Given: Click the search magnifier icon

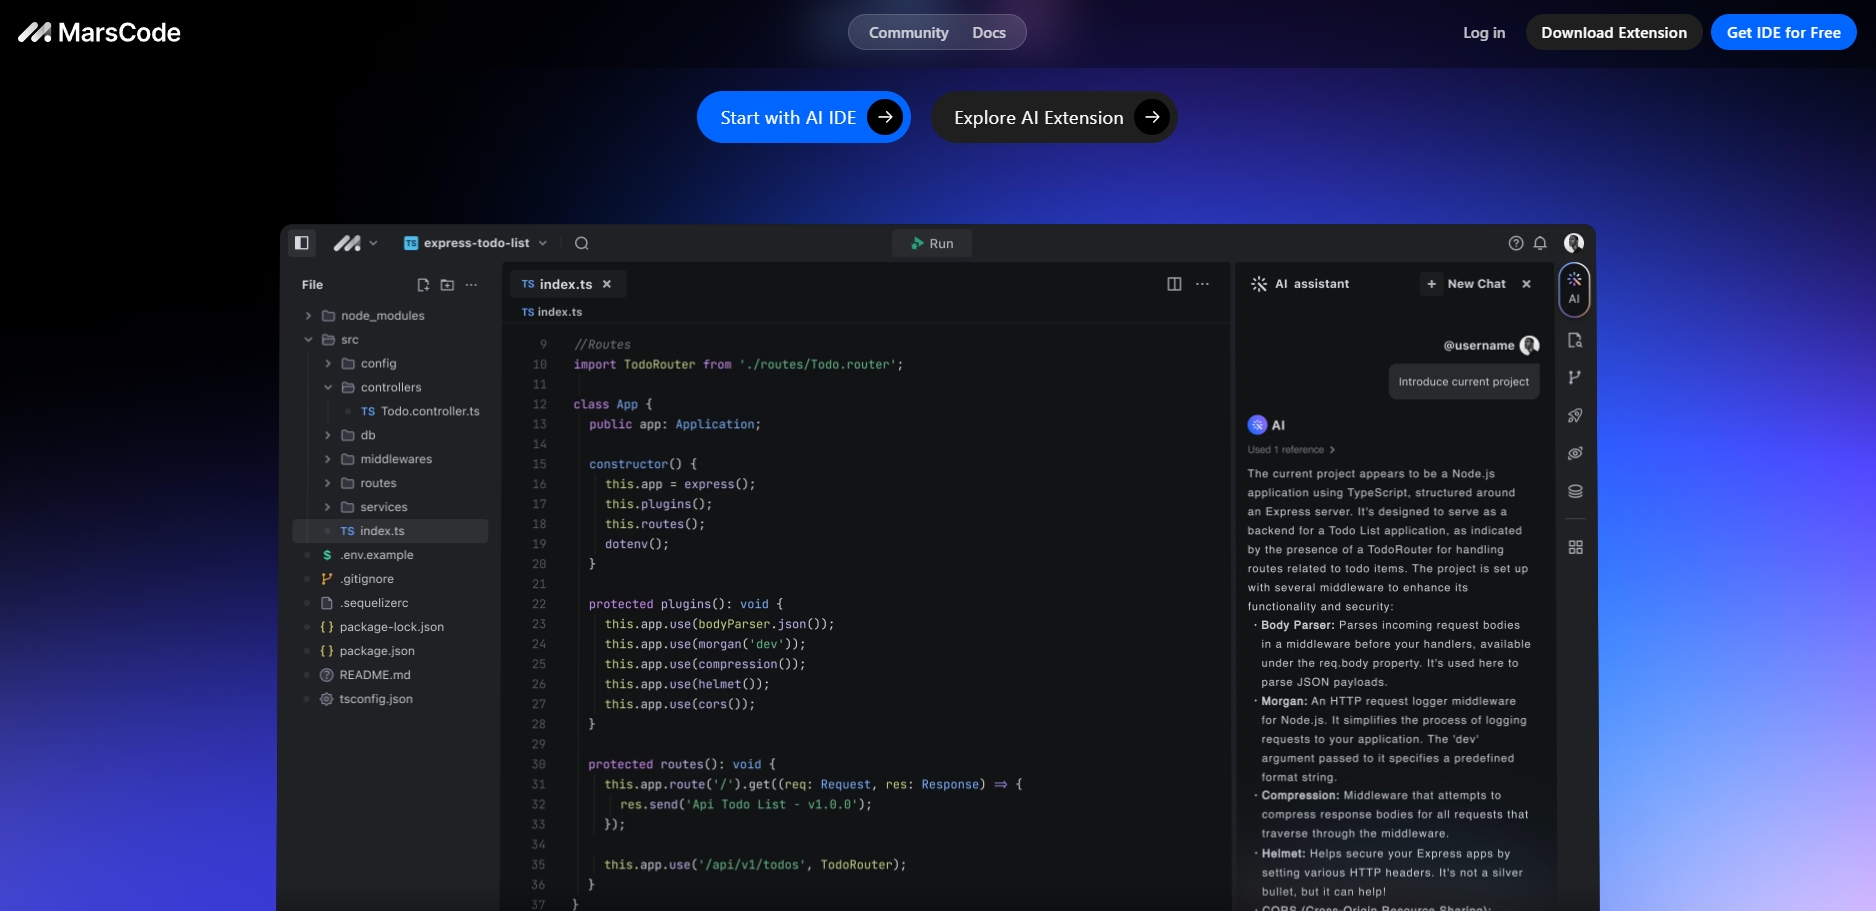Looking at the screenshot, I should click(581, 243).
